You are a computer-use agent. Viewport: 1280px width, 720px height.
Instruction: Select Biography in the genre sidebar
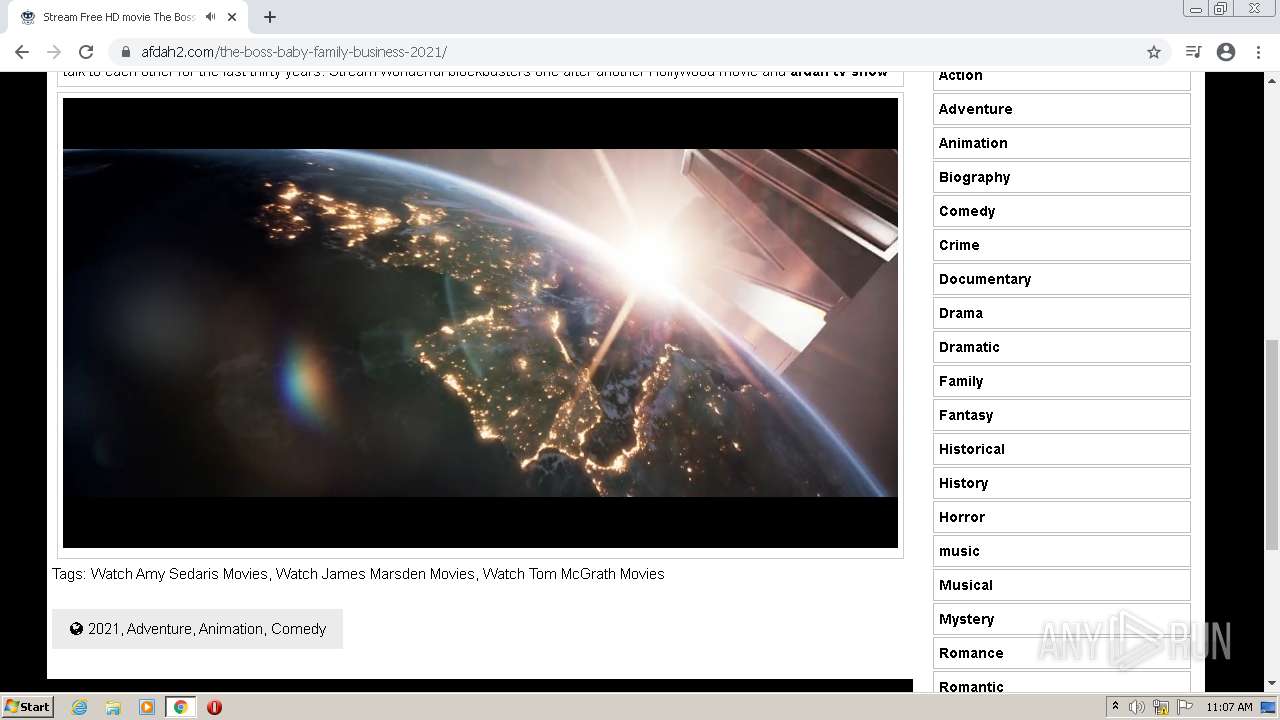coord(1061,177)
